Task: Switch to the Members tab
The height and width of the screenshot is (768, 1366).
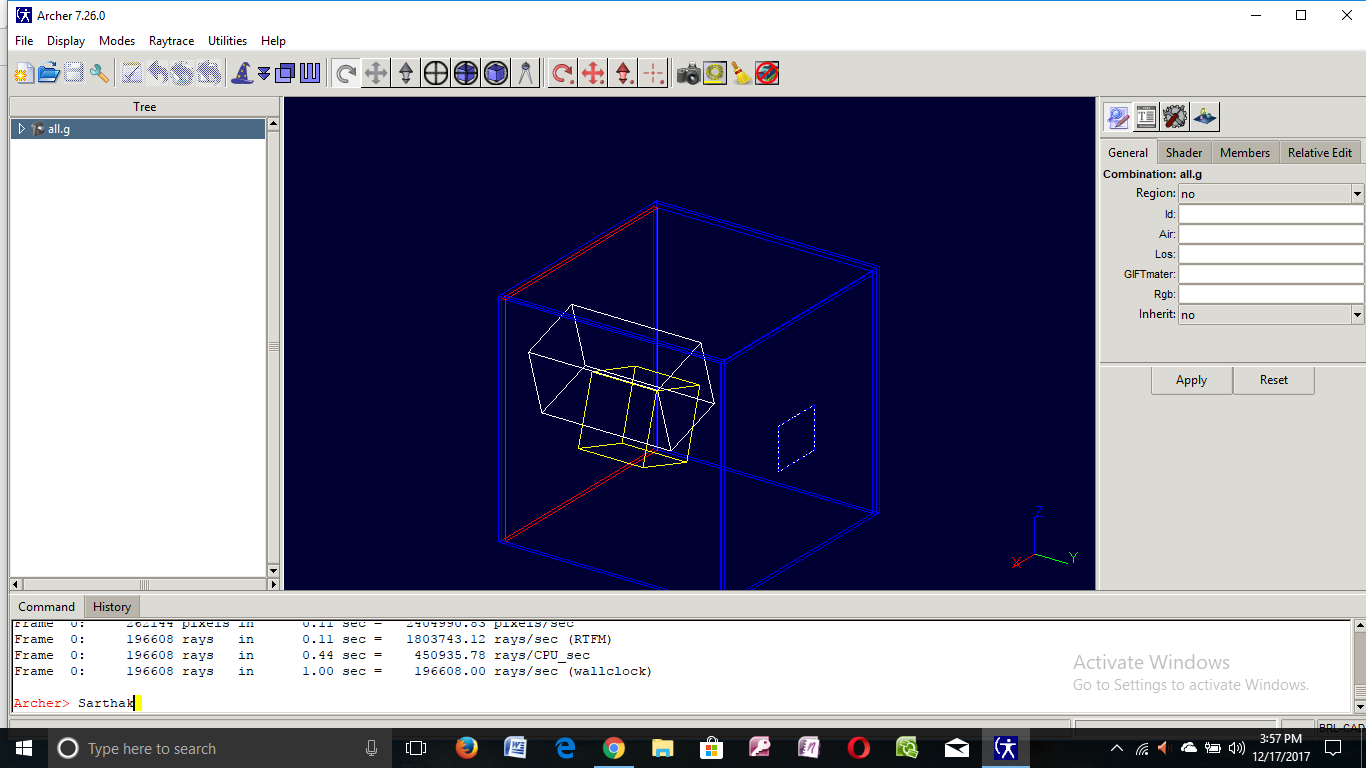Action: (x=1245, y=152)
